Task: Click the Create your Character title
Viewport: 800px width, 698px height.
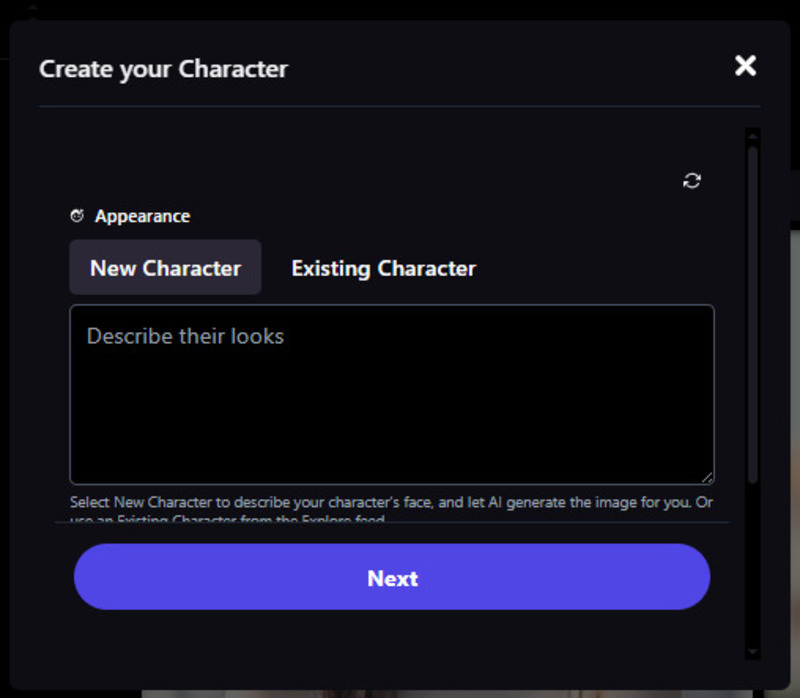Action: point(163,69)
